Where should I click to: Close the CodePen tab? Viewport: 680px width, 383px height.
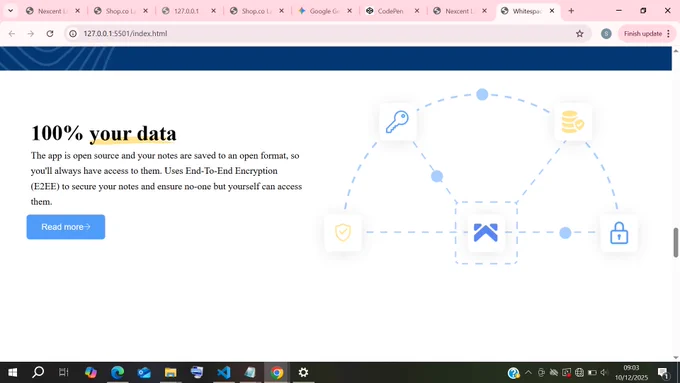point(417,11)
